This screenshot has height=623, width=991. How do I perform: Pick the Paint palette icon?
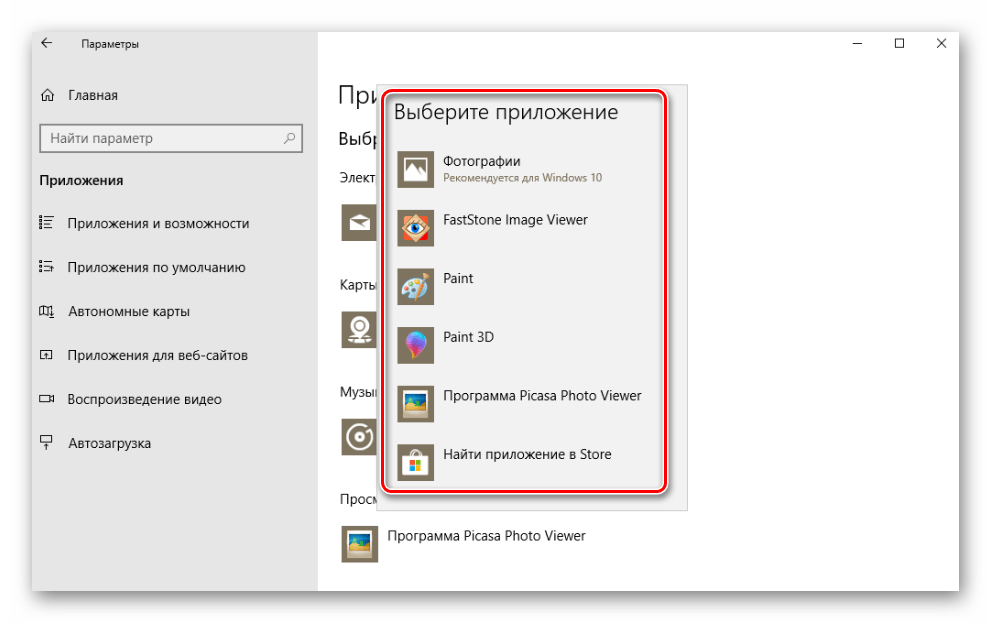(415, 287)
